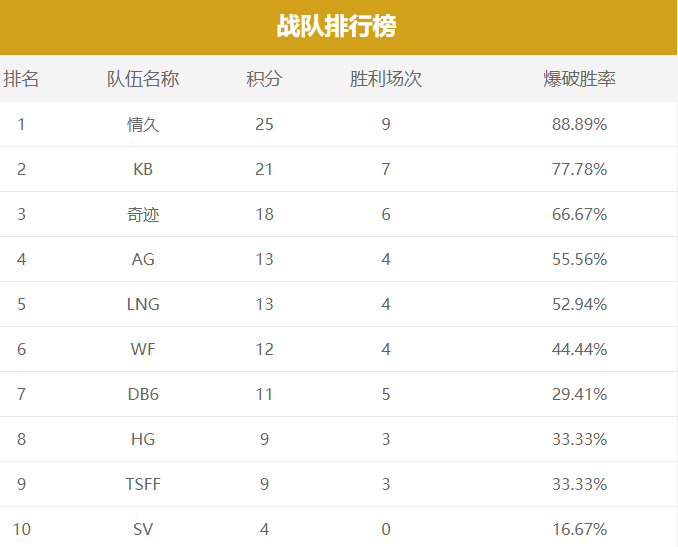Select the 奇迹 team name
The width and height of the screenshot is (678, 547).
[x=143, y=214]
